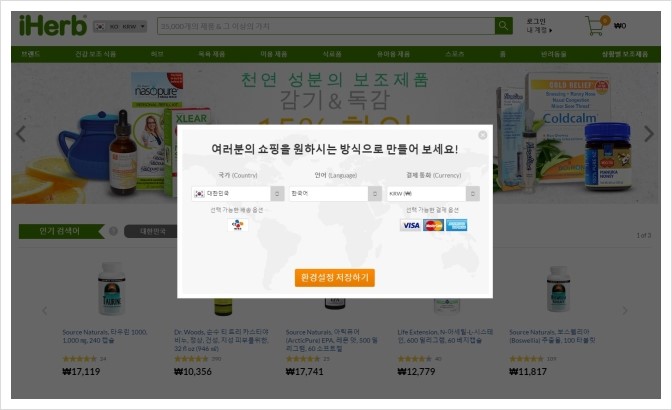672x410 pixels.
Task: Click star rating for Boswellia product
Action: 526,359
